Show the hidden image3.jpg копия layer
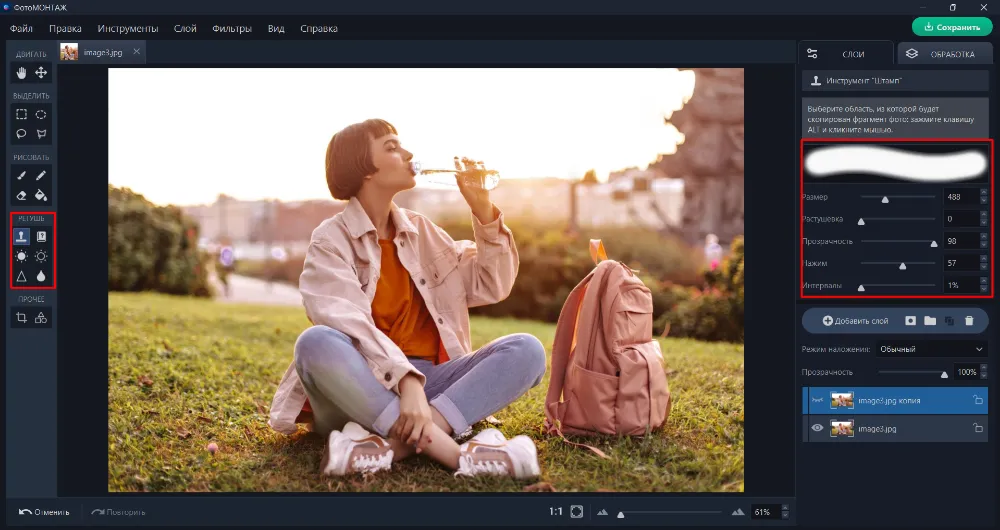The height and width of the screenshot is (530, 1000). (x=817, y=400)
